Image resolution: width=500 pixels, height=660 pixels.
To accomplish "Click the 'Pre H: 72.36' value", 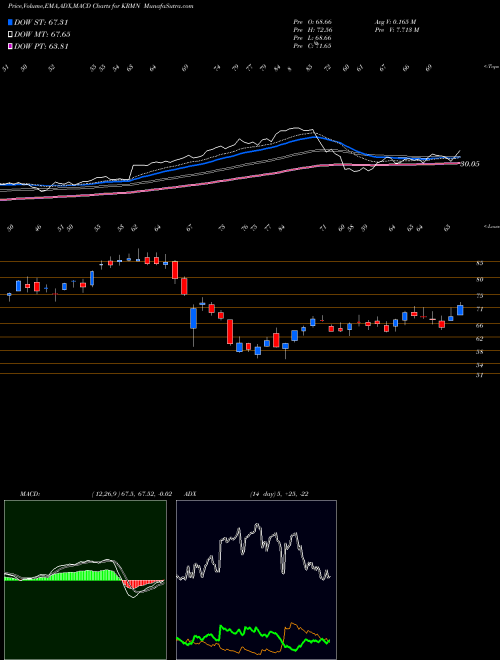I will pyautogui.click(x=313, y=30).
